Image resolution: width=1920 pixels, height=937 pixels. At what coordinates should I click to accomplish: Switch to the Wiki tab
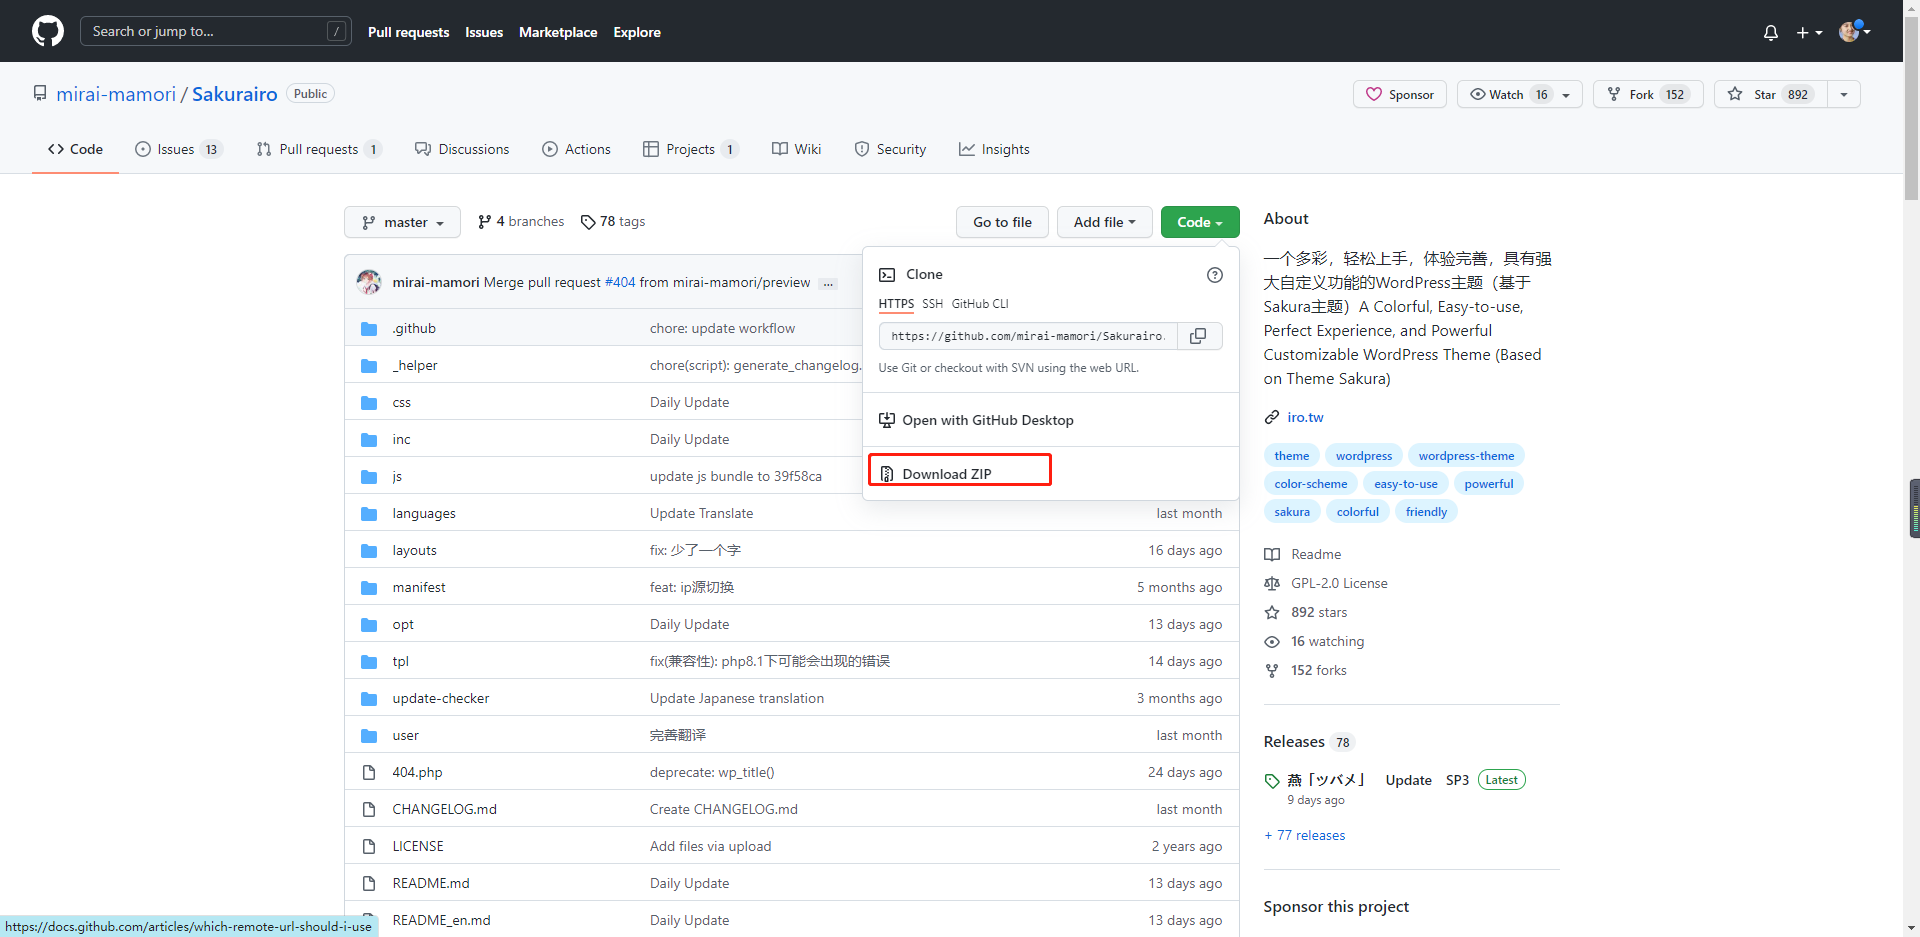[796, 149]
